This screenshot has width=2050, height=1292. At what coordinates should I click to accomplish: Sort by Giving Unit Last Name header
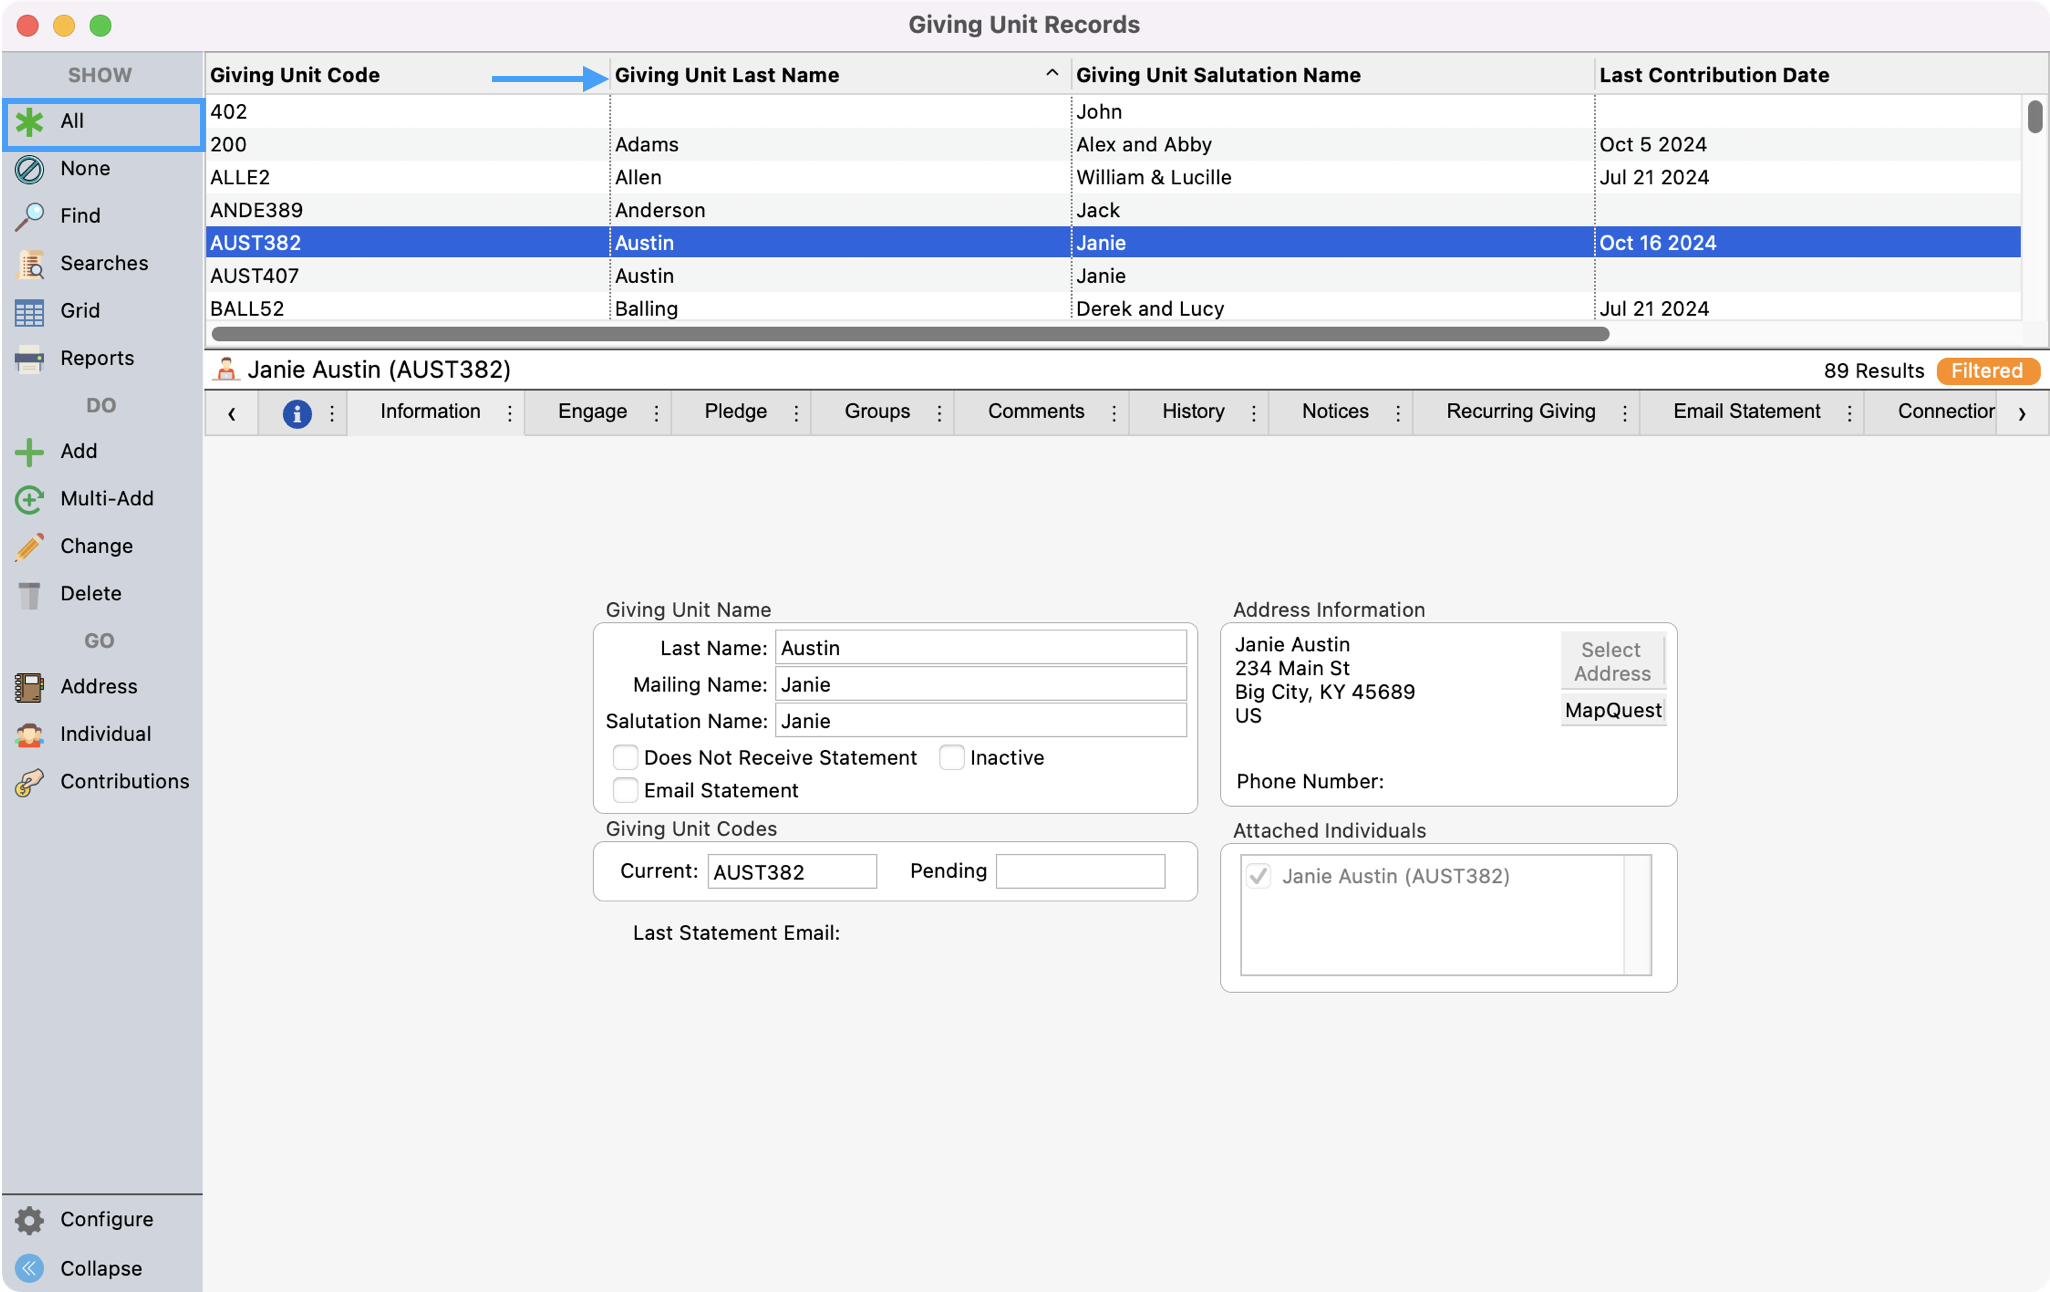point(726,75)
